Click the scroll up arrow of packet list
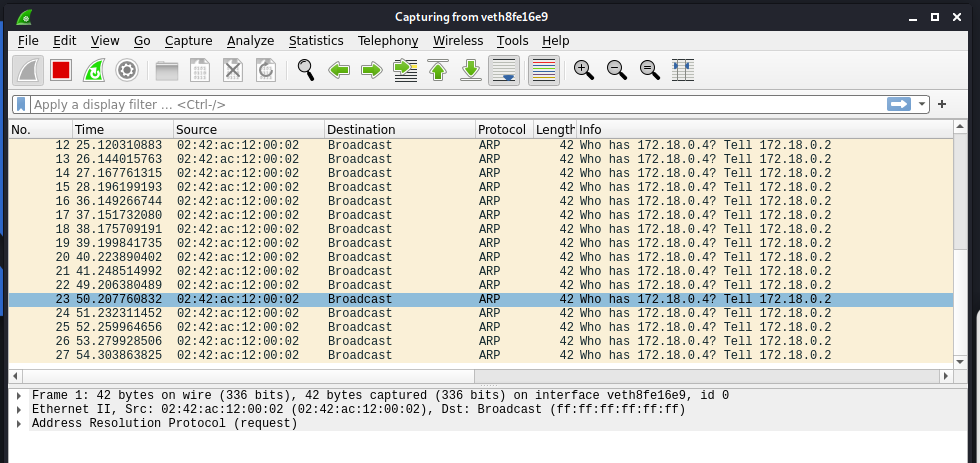The height and width of the screenshot is (463, 980). click(961, 127)
